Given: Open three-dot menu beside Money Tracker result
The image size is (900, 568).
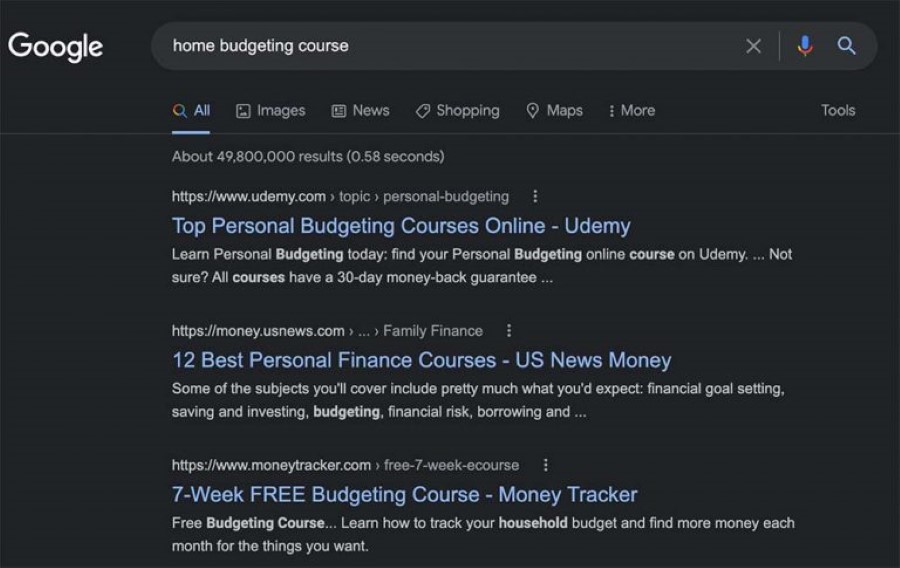Looking at the screenshot, I should coord(545,465).
